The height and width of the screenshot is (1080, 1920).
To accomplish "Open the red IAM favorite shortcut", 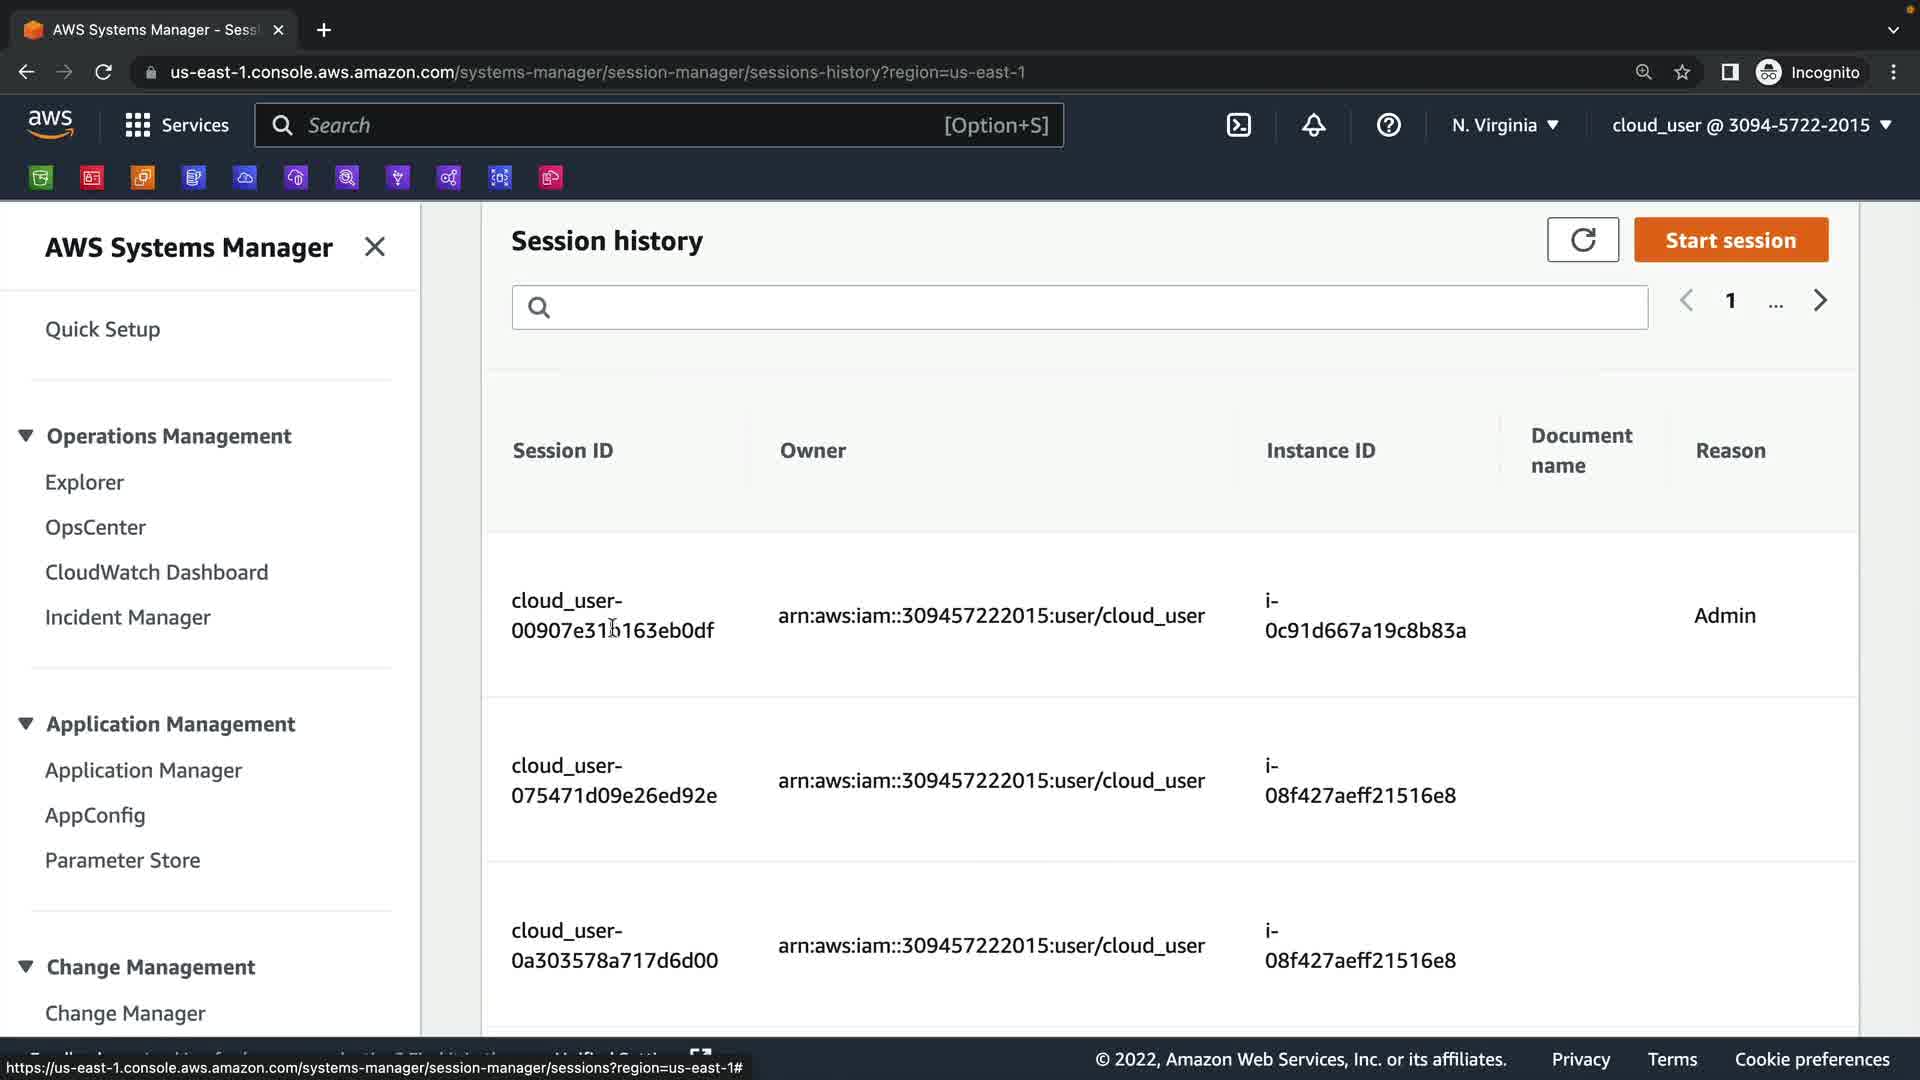I will (x=92, y=178).
